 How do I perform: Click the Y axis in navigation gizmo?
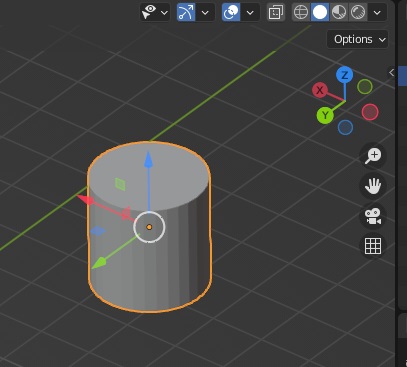coord(325,115)
